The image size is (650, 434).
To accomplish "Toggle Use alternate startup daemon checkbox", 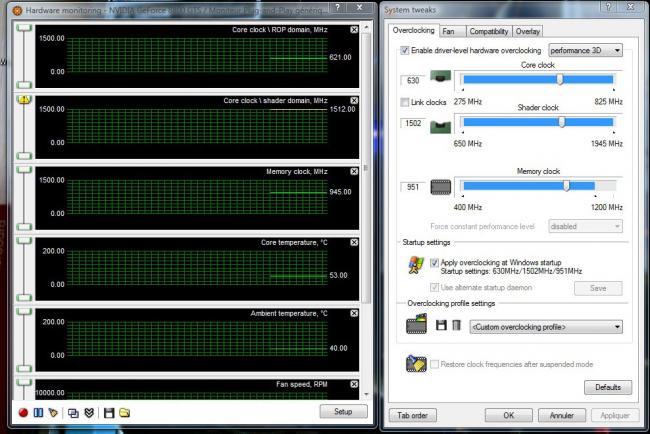I will coord(434,287).
